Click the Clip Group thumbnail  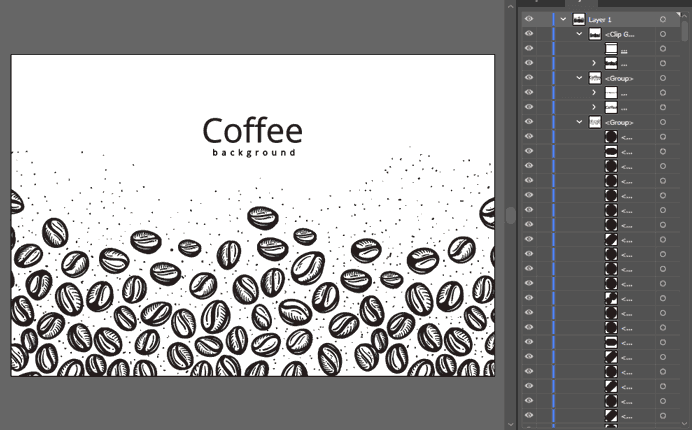click(x=595, y=34)
